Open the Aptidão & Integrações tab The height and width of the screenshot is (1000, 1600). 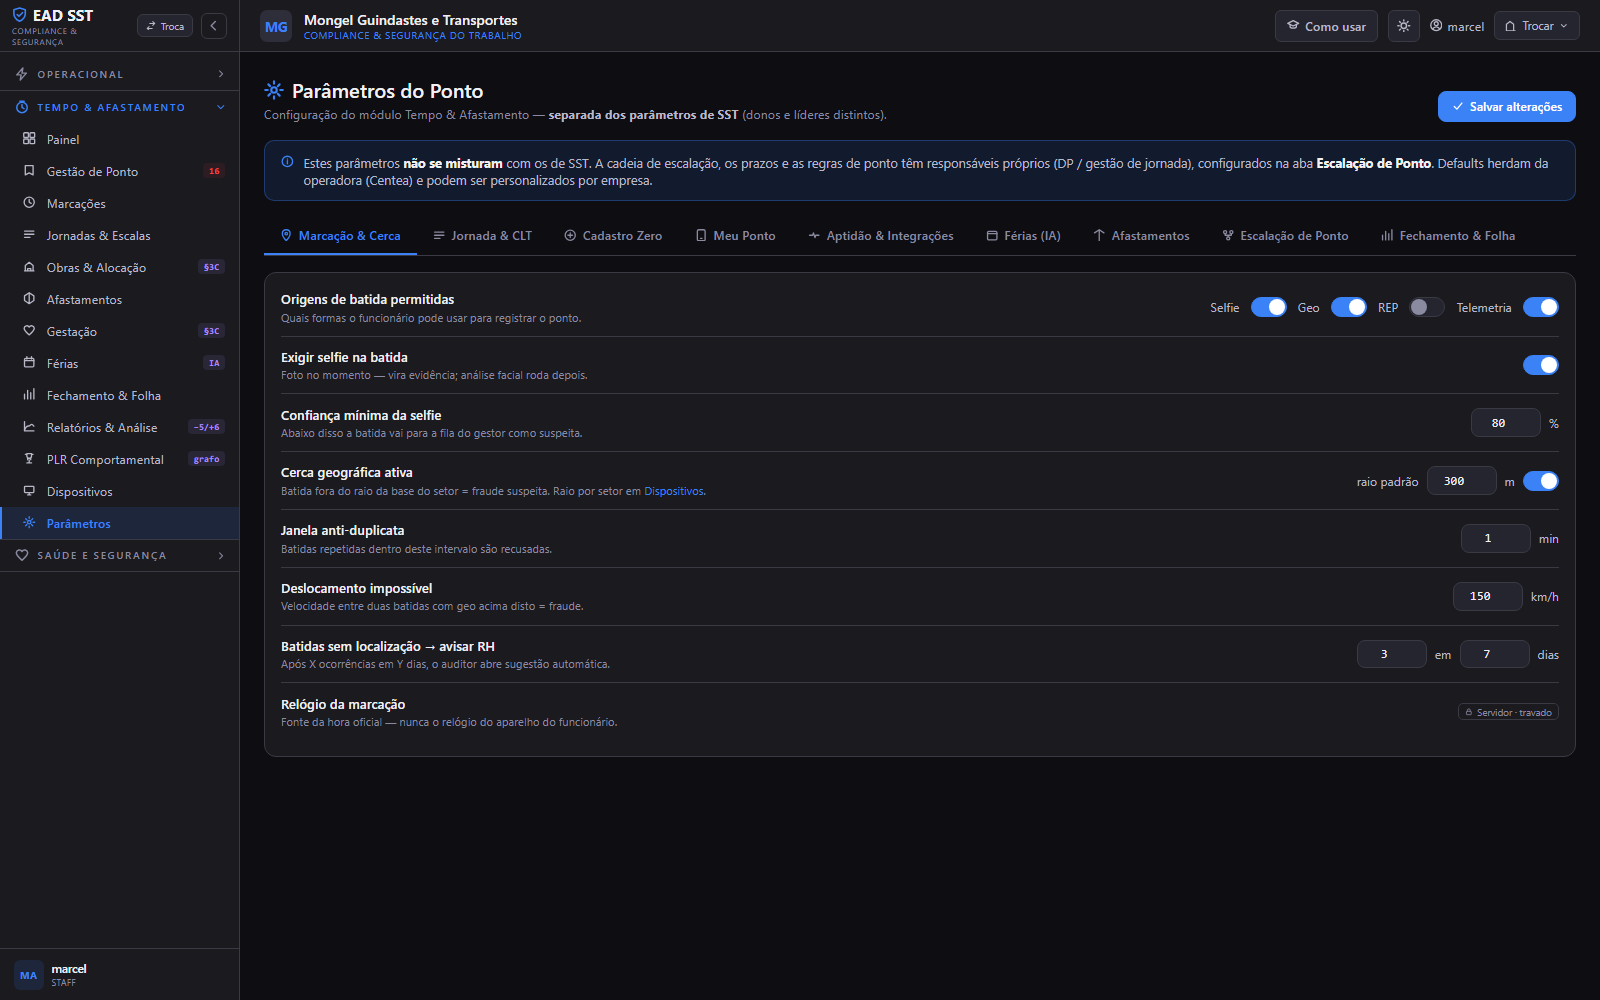click(881, 236)
